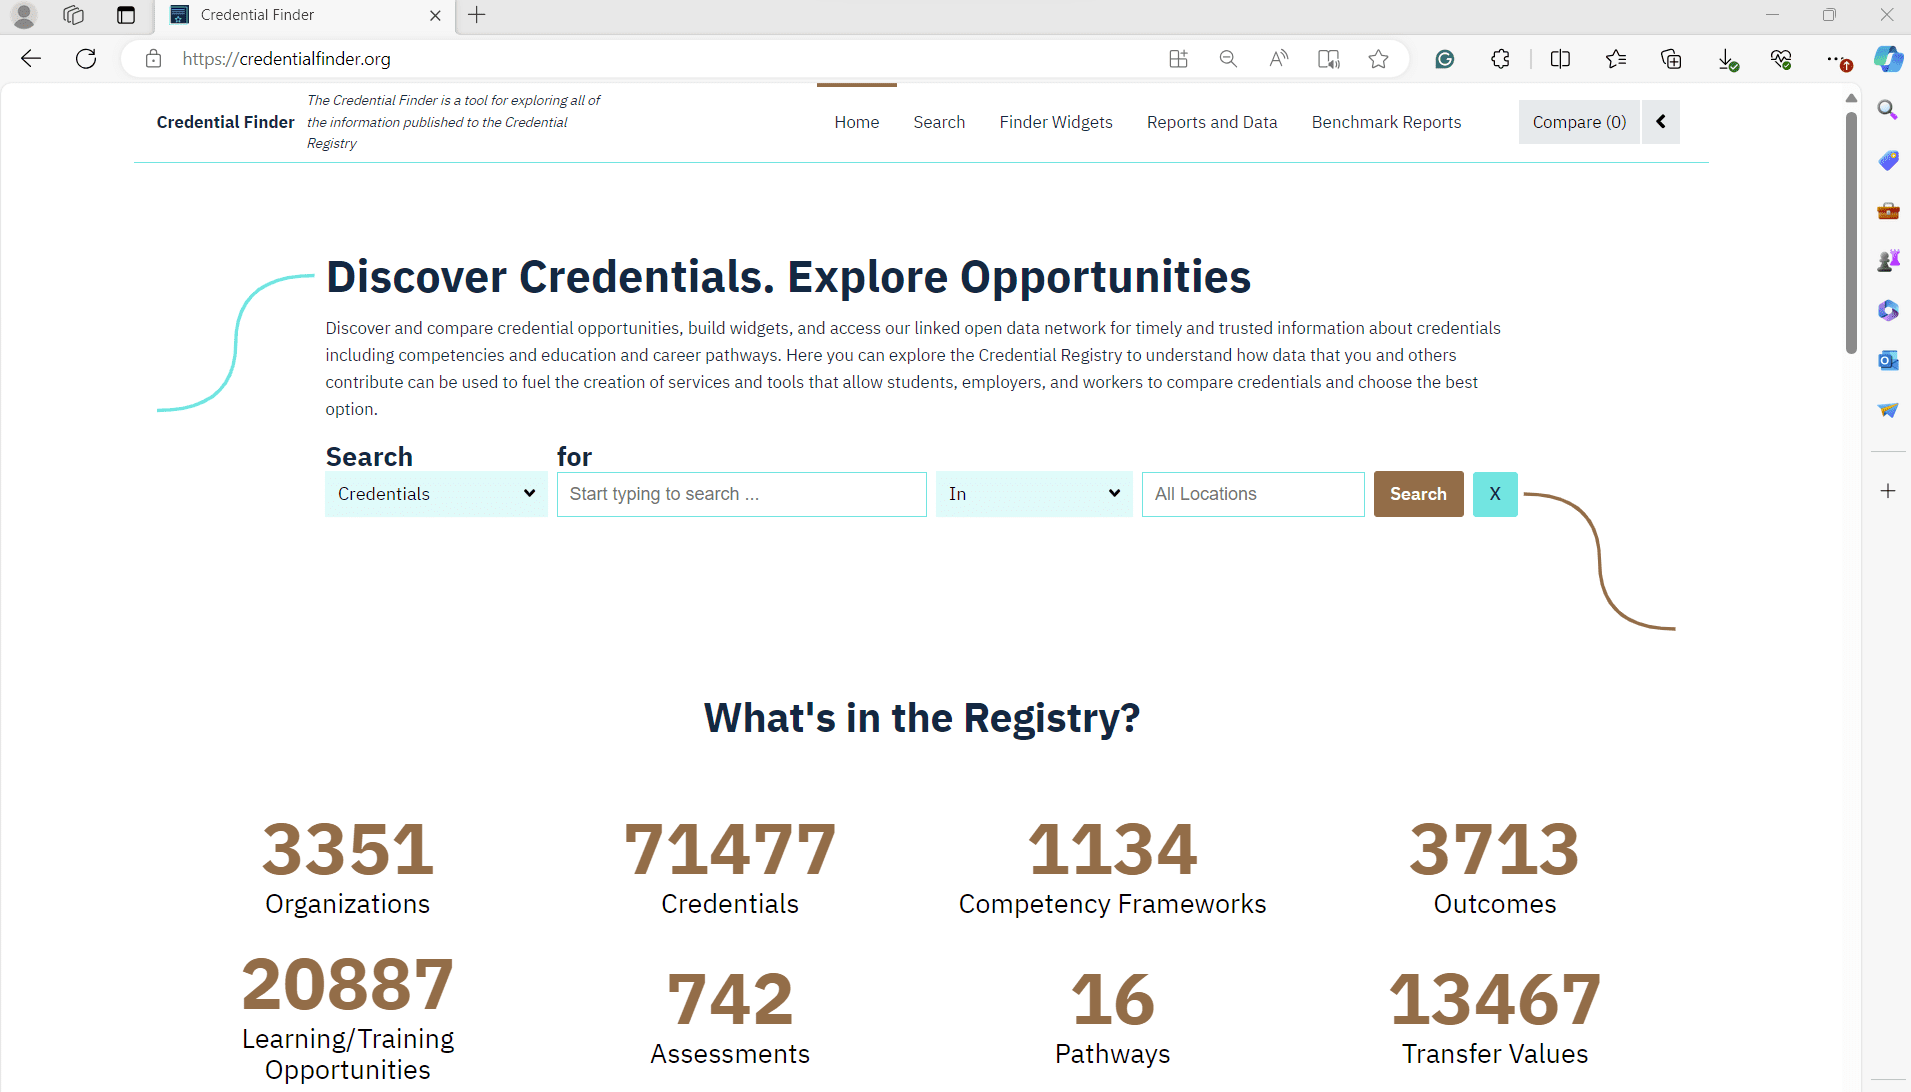1911x1092 pixels.
Task: View browser Downloads
Action: click(x=1727, y=59)
